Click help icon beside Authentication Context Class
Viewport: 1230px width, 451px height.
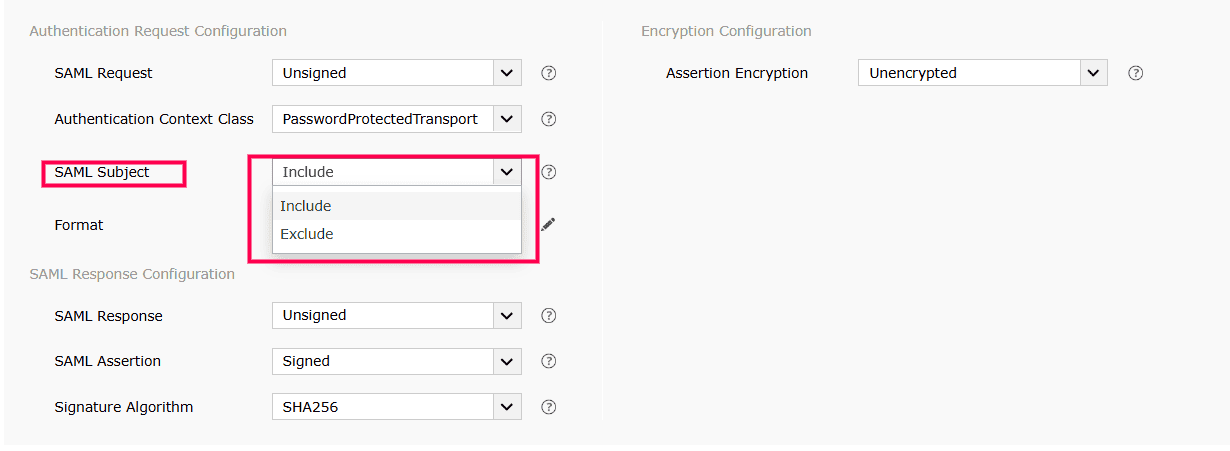click(548, 119)
